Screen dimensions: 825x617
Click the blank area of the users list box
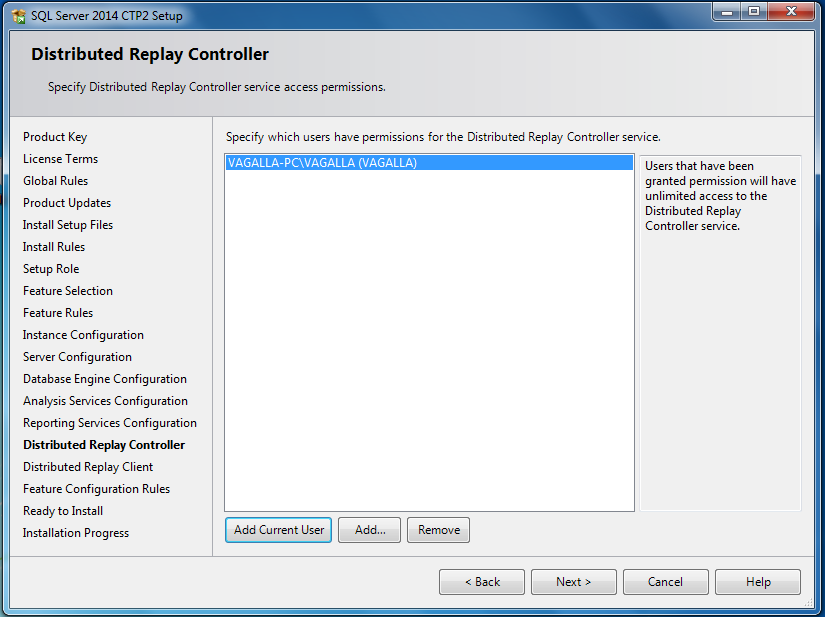coord(429,342)
